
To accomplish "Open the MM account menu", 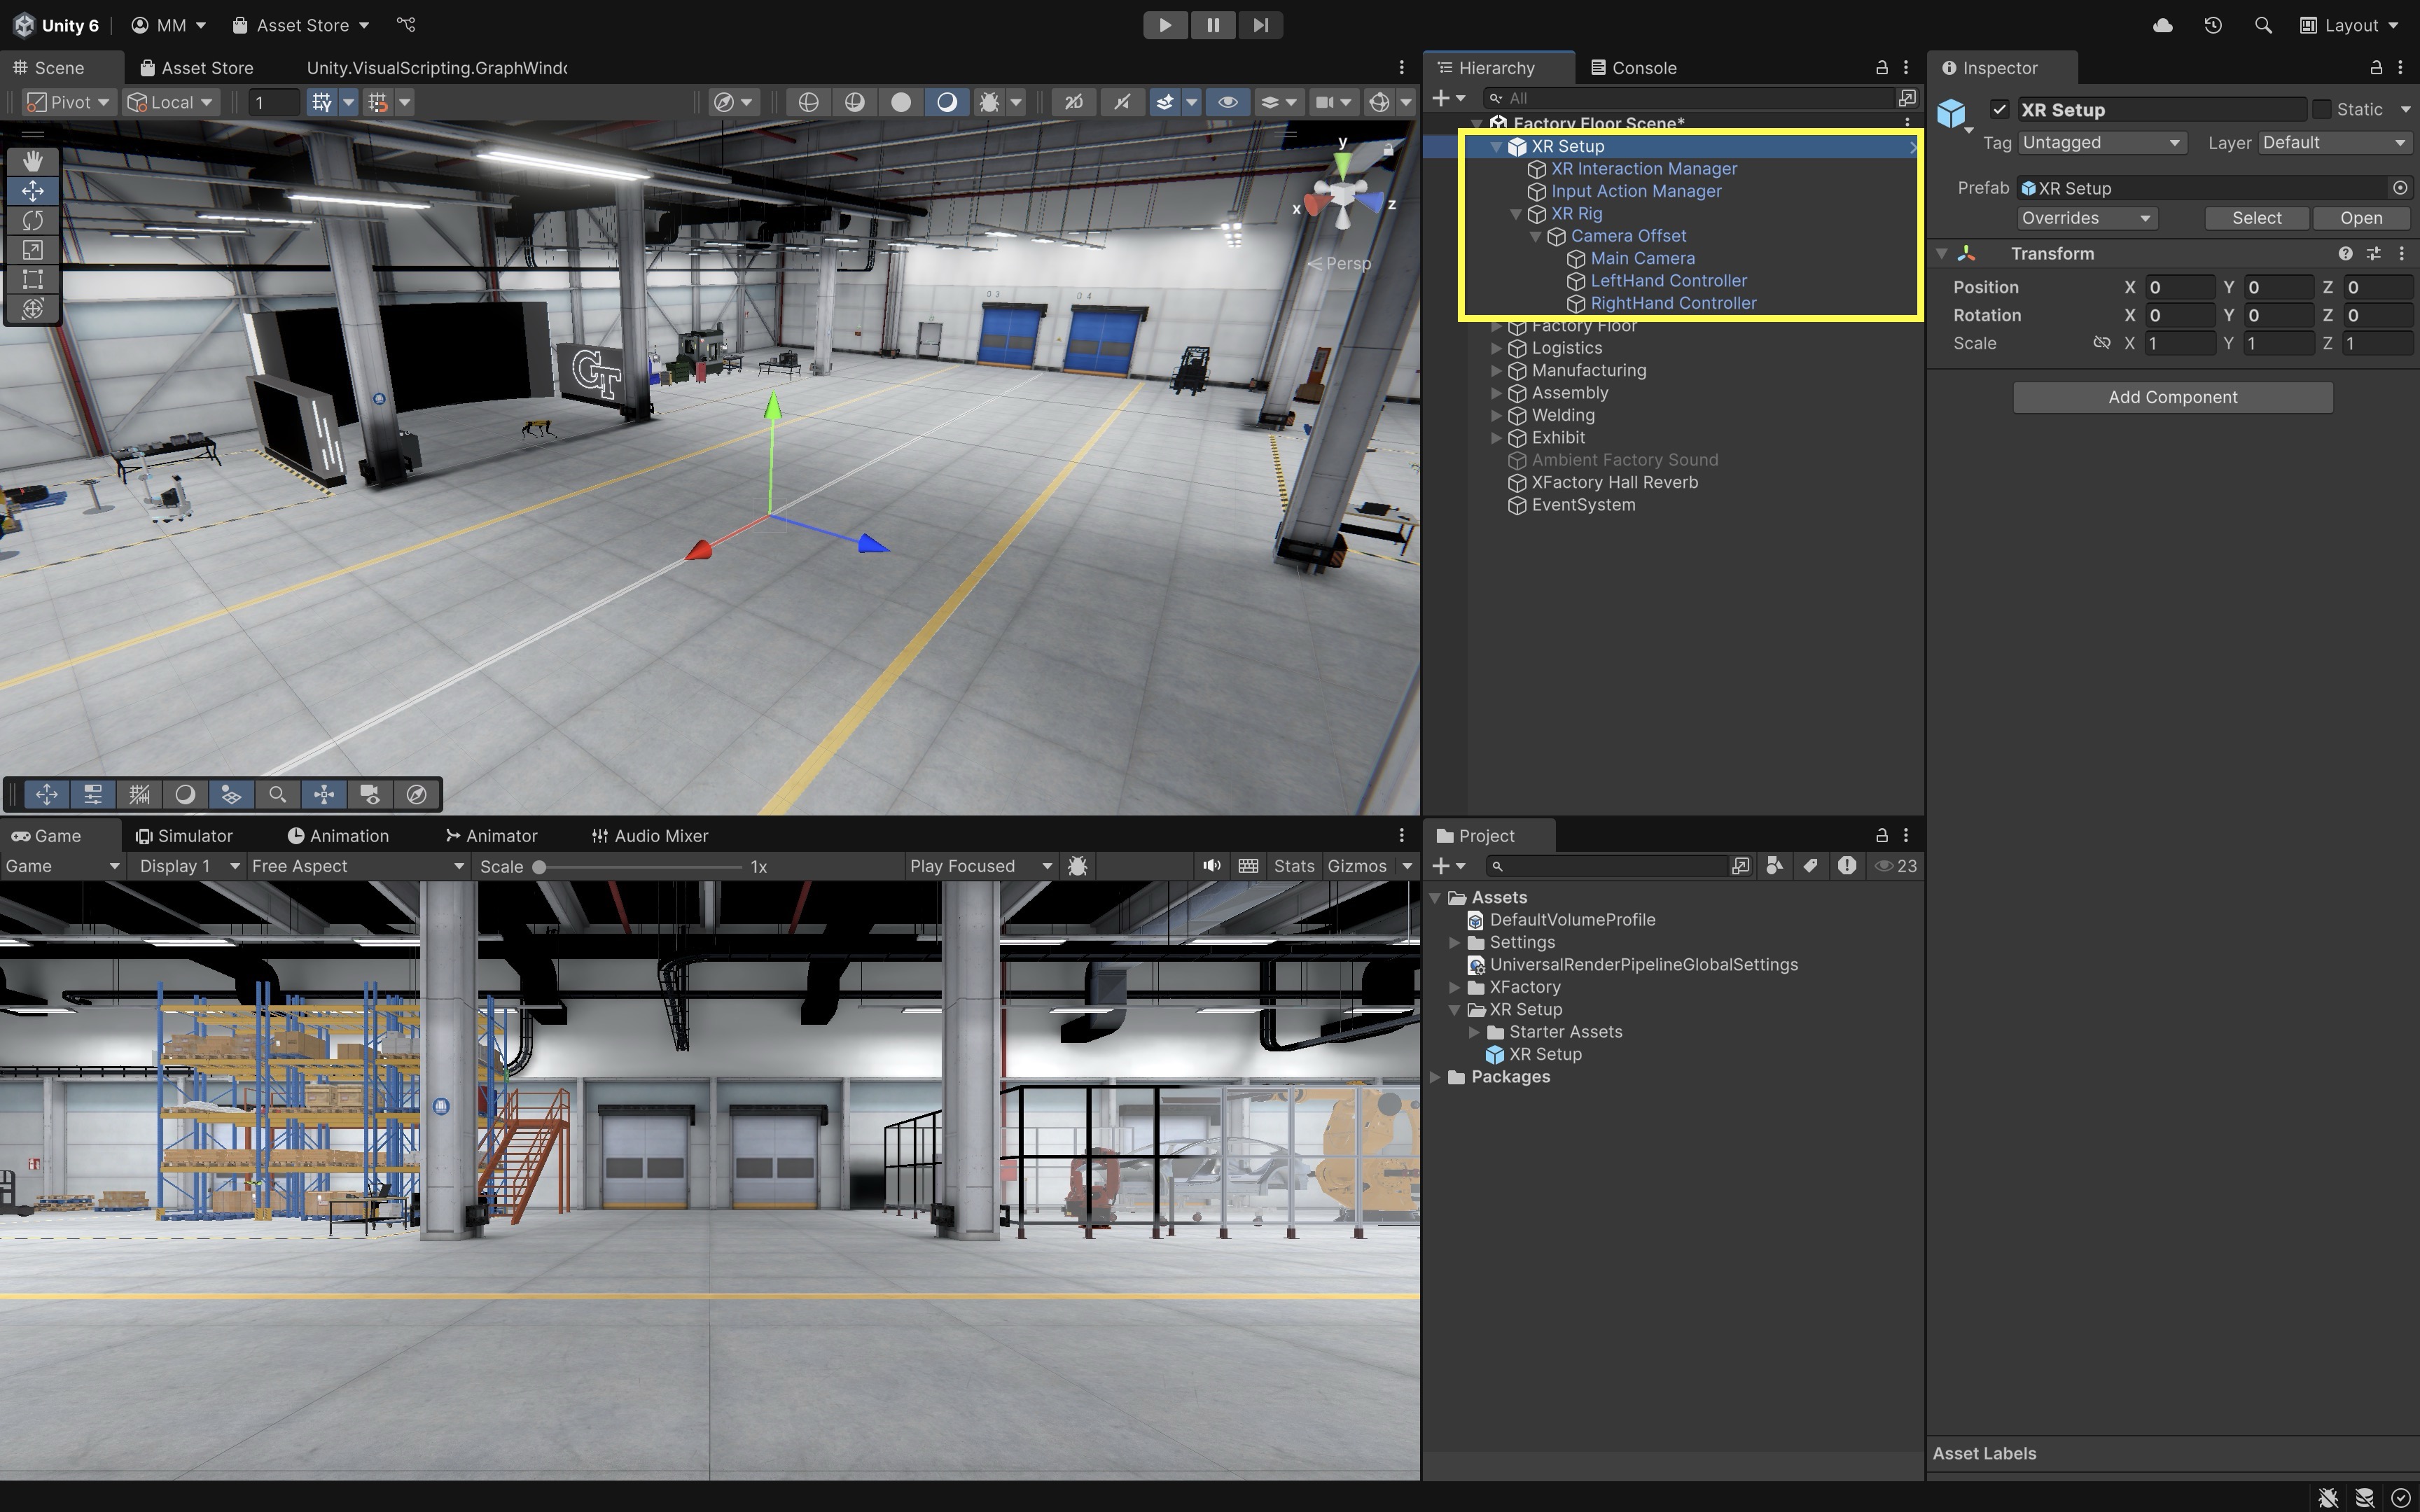I will click(x=168, y=25).
